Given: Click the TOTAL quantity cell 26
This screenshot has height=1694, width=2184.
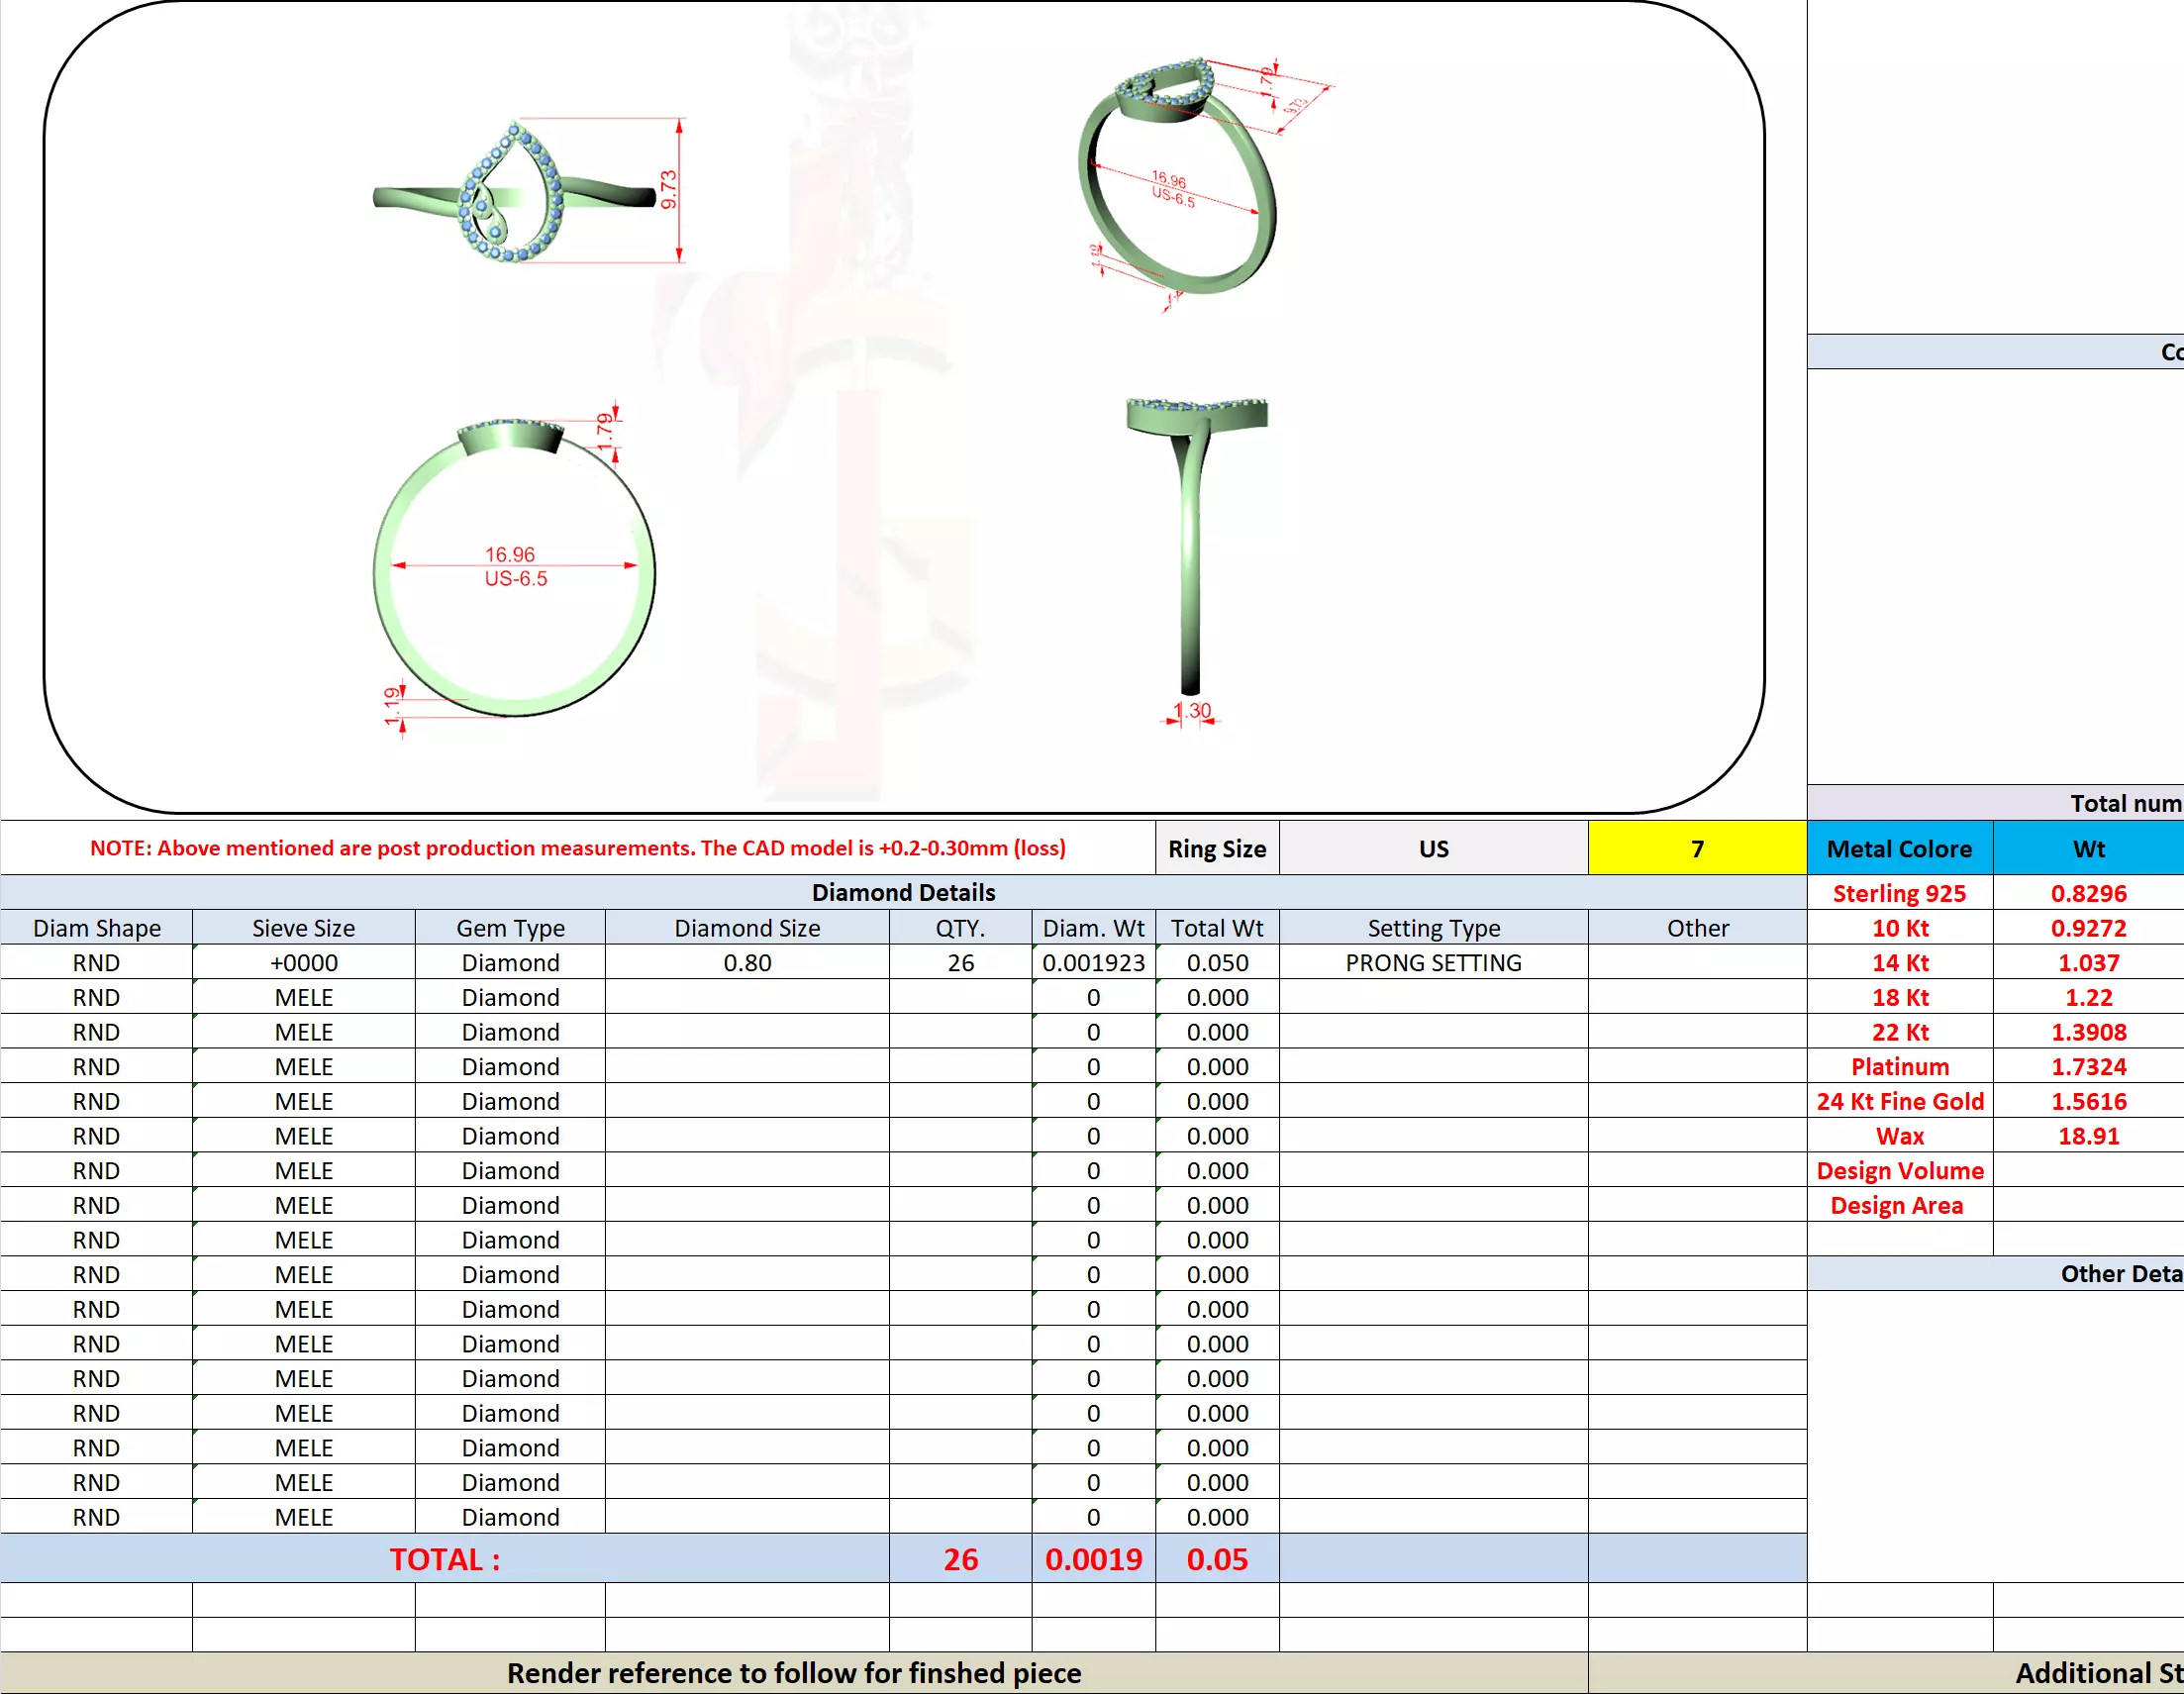Looking at the screenshot, I should pos(959,1559).
